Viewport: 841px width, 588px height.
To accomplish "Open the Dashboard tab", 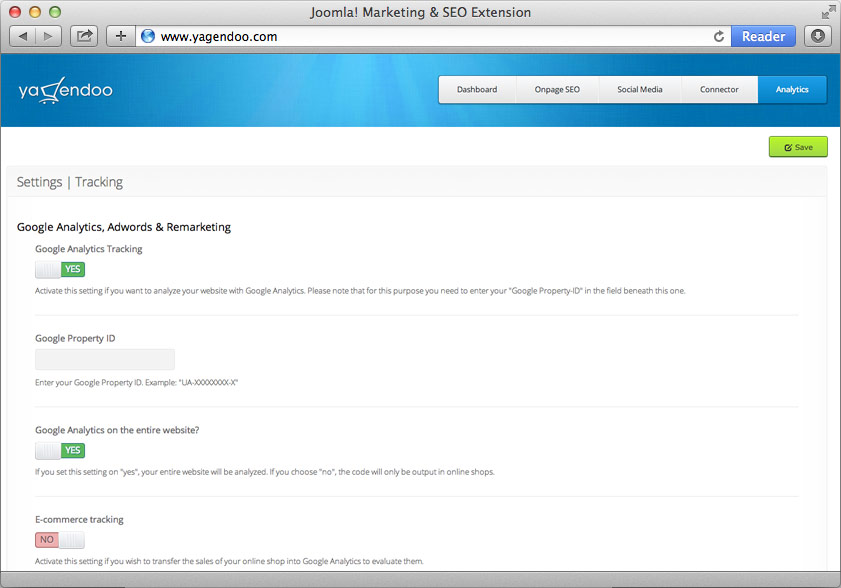I will click(477, 90).
